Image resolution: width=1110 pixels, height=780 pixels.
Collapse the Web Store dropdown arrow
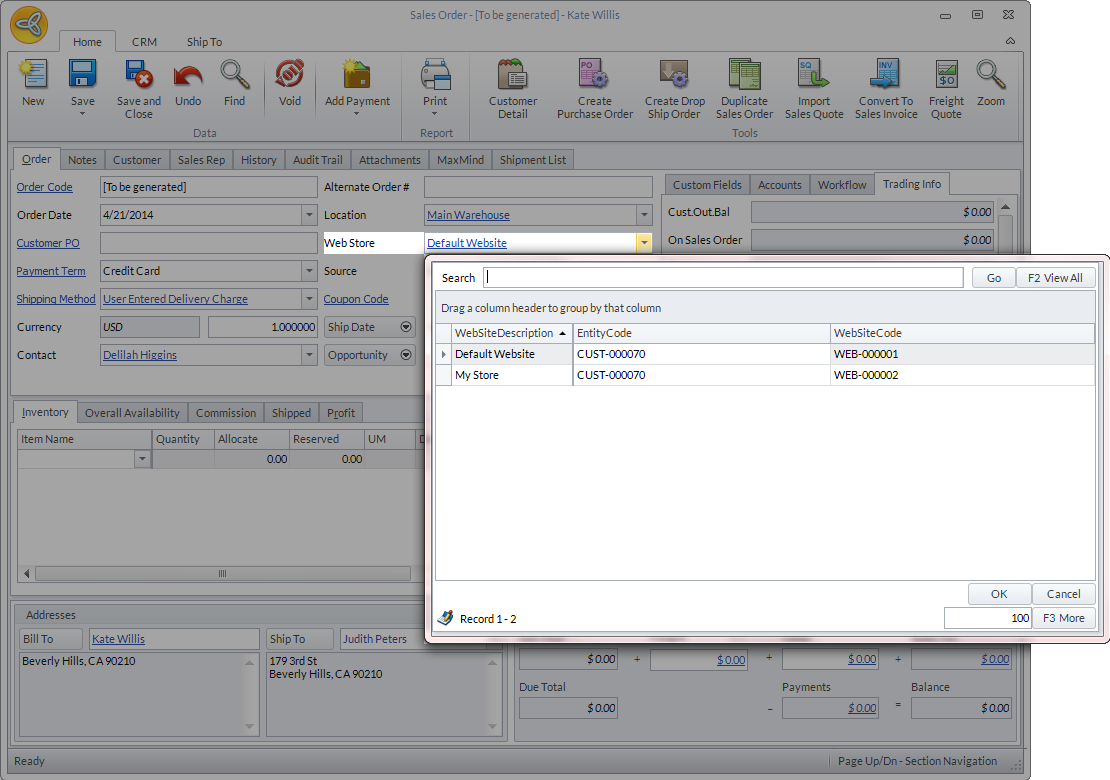point(644,243)
